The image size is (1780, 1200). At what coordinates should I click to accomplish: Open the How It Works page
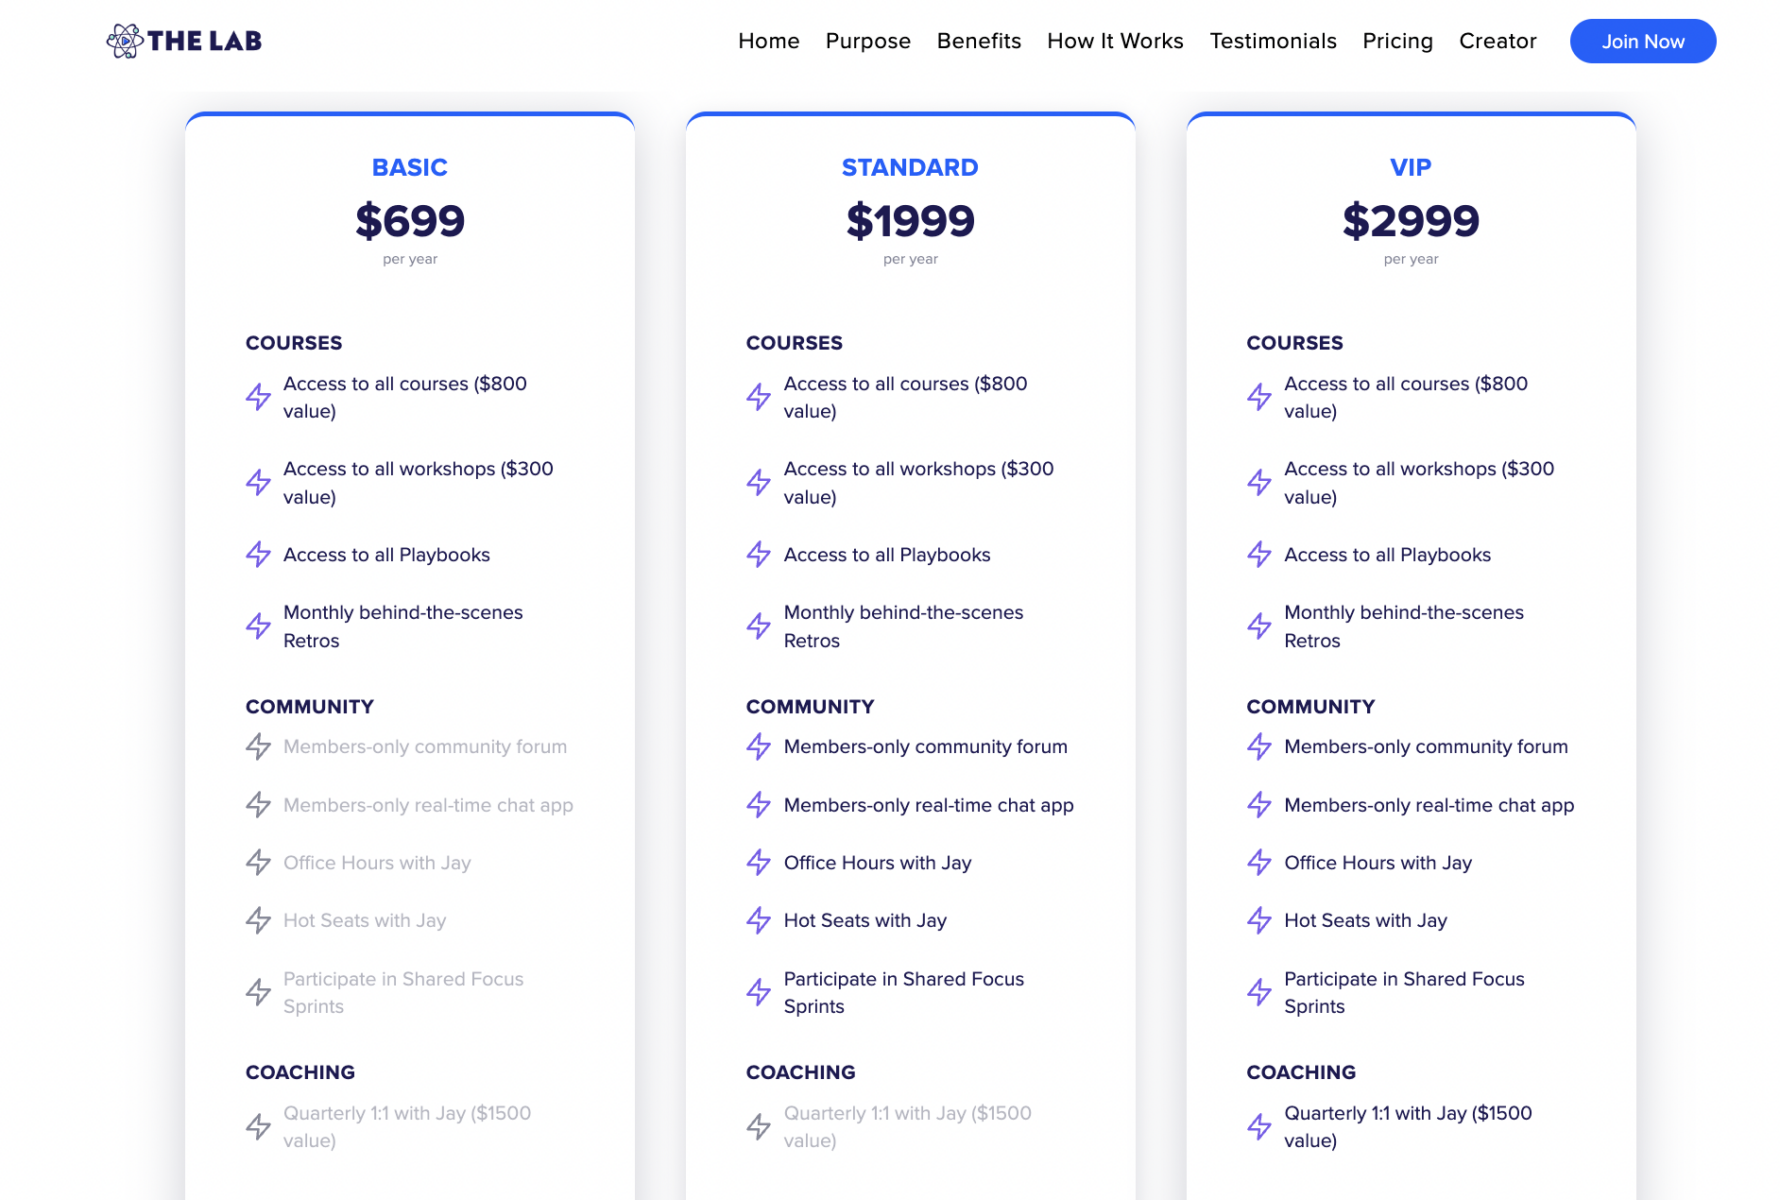coord(1114,41)
